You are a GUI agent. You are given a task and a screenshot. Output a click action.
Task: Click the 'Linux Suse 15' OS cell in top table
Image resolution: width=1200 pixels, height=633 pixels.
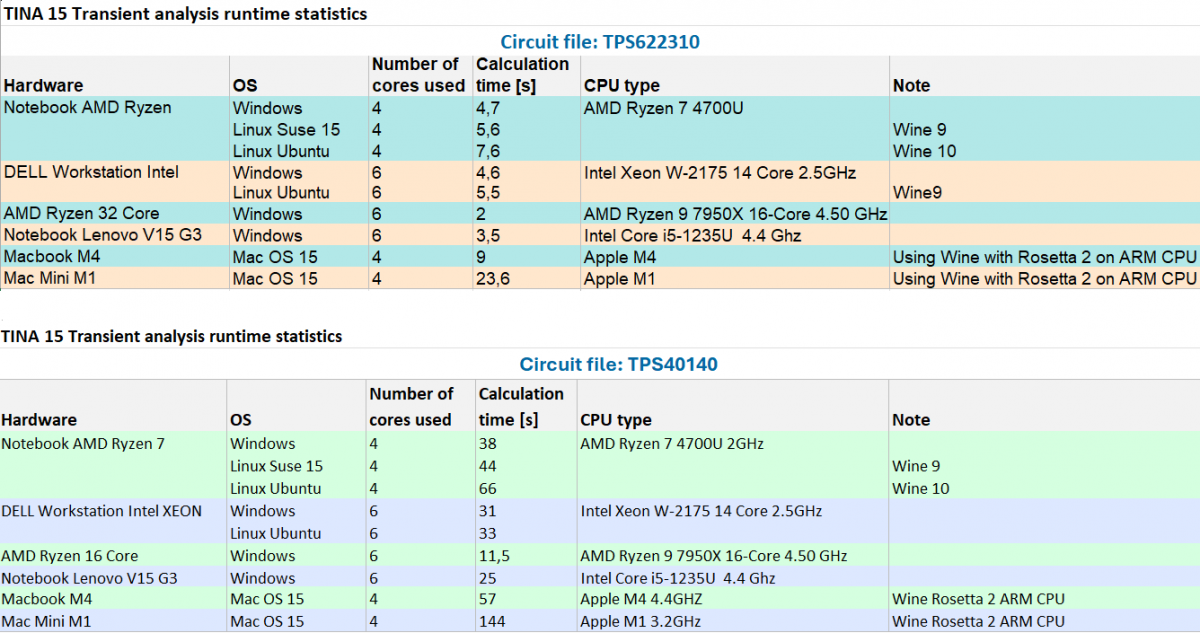tap(286, 130)
